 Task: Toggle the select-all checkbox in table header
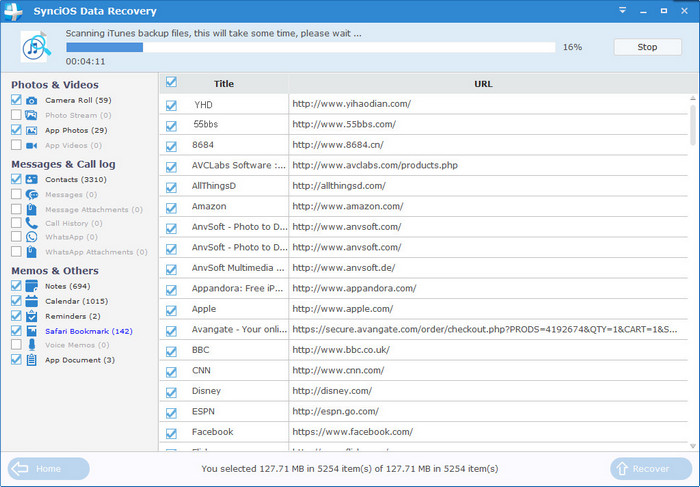(171, 82)
